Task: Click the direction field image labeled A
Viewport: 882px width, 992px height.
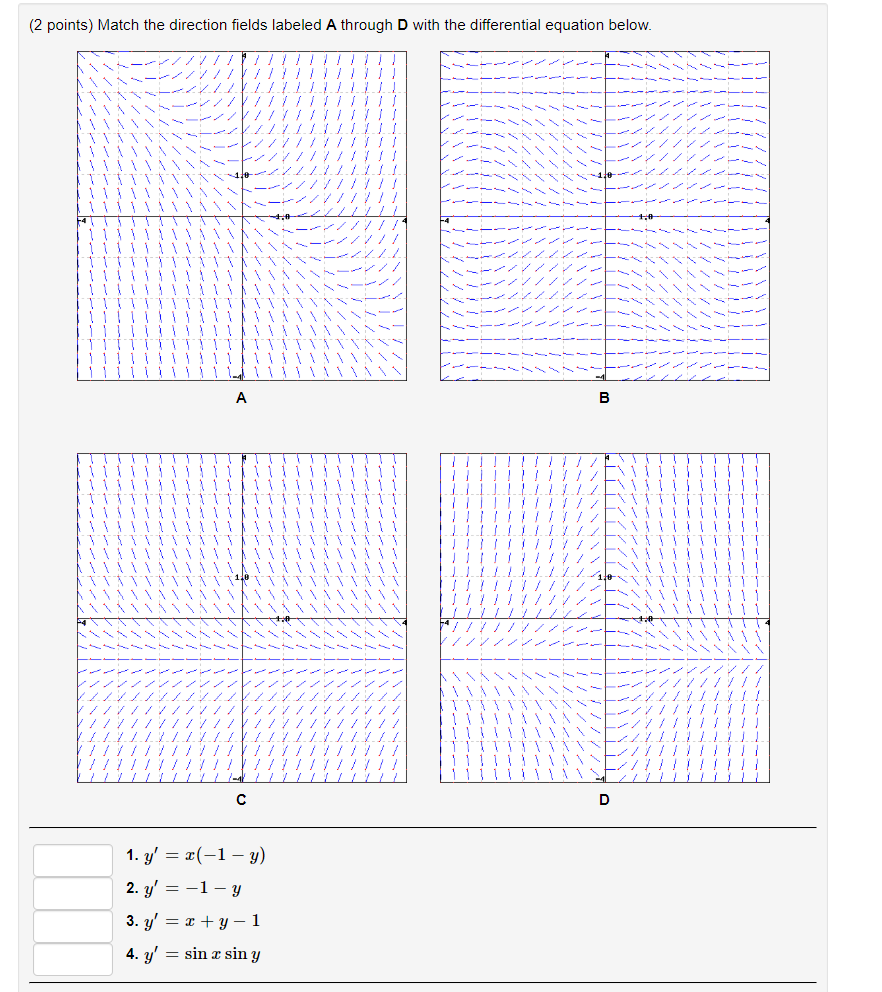Action: tap(240, 215)
